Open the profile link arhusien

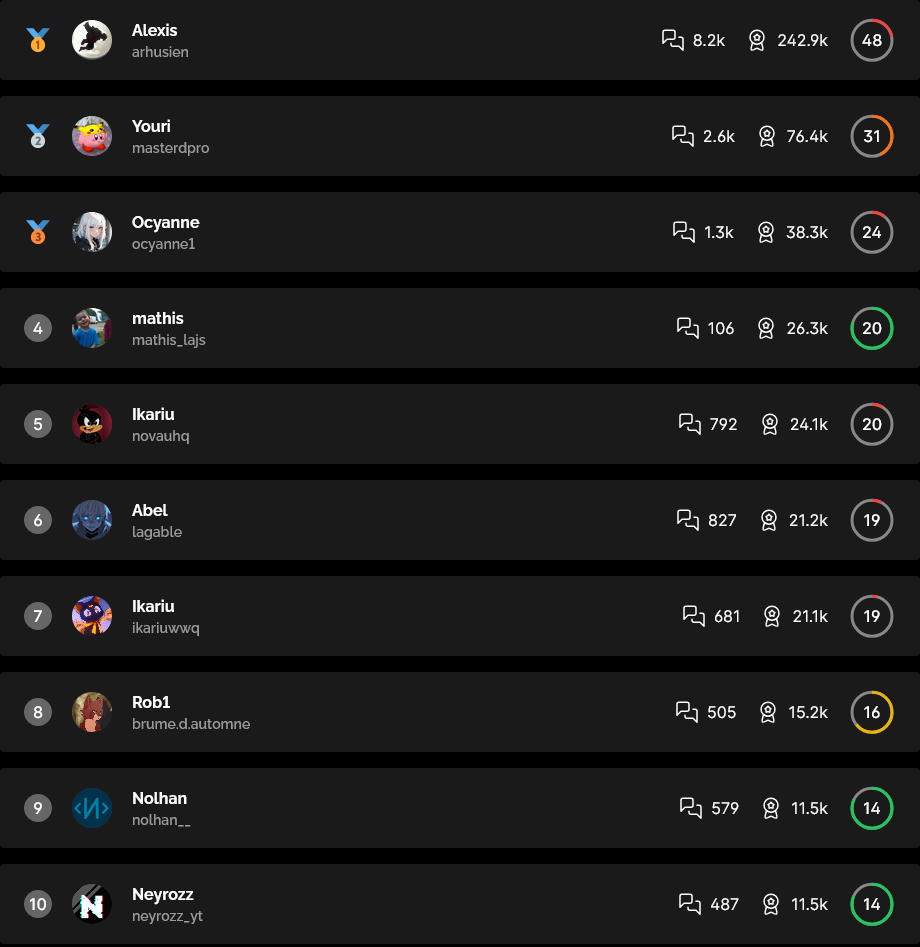[160, 52]
